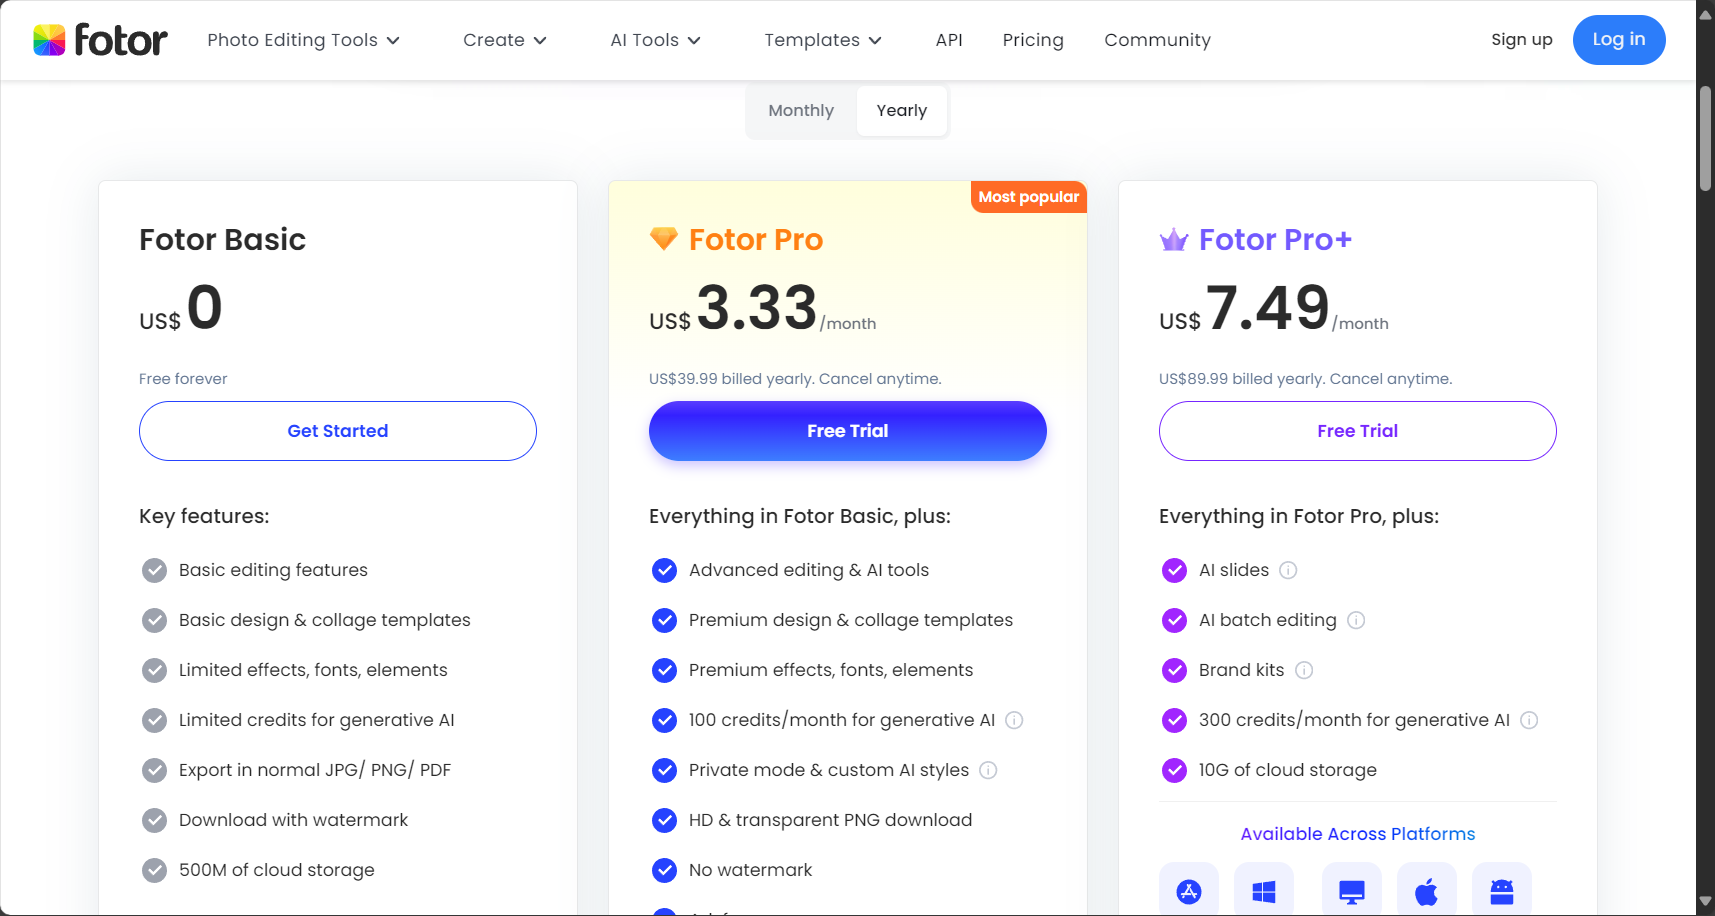Click "Basic design & collage templates" text
The width and height of the screenshot is (1715, 916).
pos(325,620)
